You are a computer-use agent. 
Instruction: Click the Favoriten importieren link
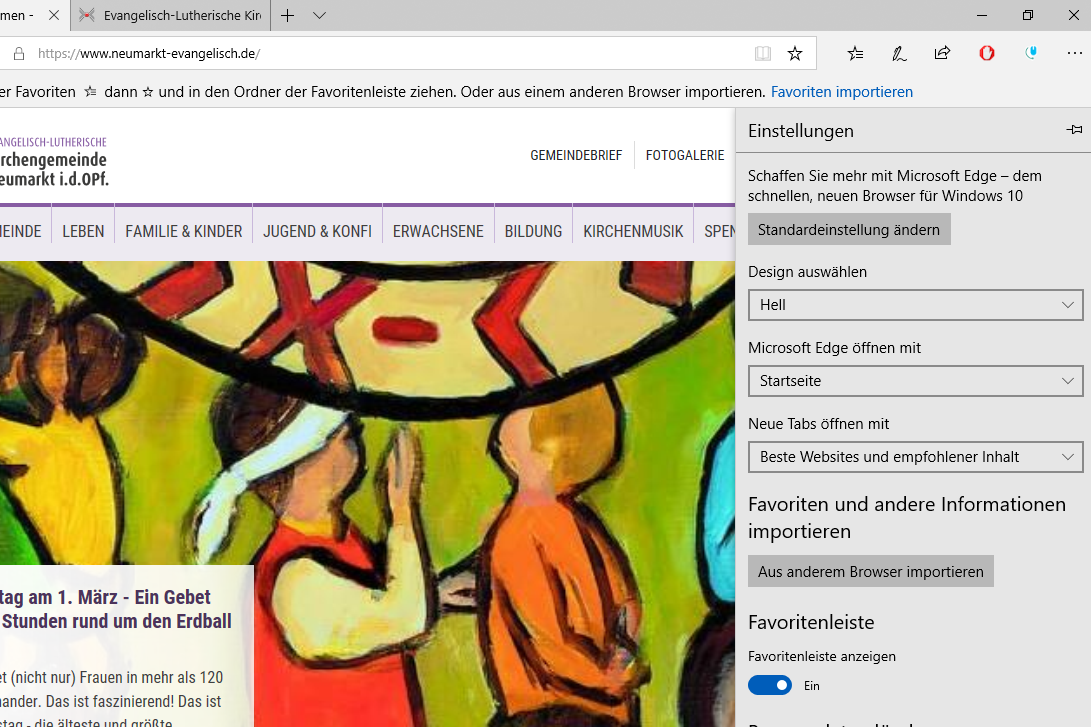[x=842, y=92]
